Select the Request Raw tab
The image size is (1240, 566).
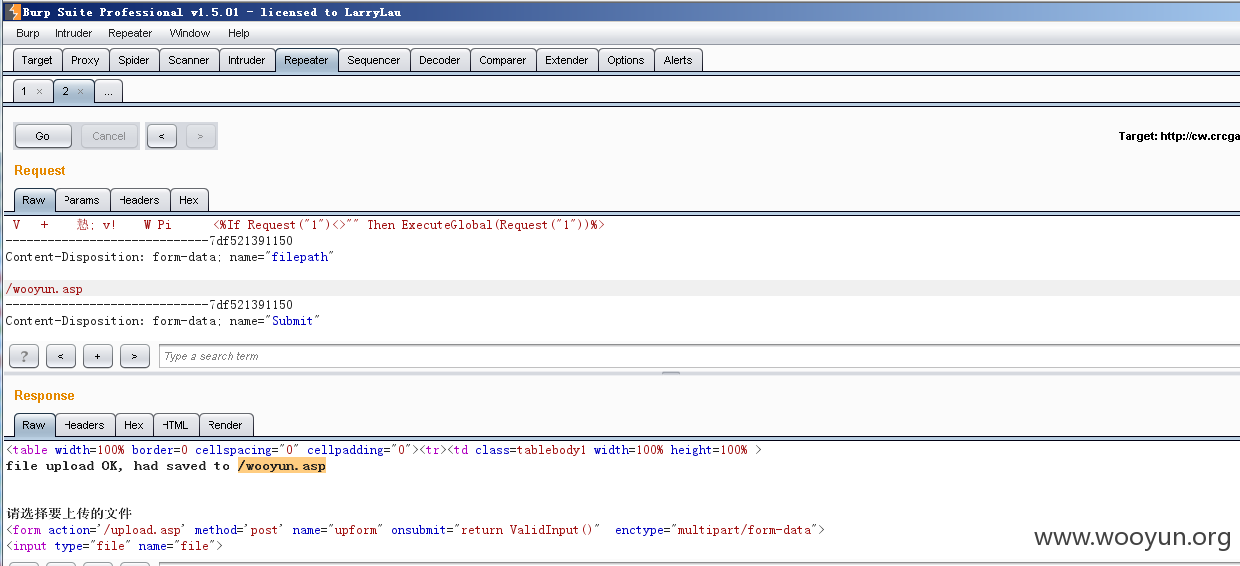point(34,200)
